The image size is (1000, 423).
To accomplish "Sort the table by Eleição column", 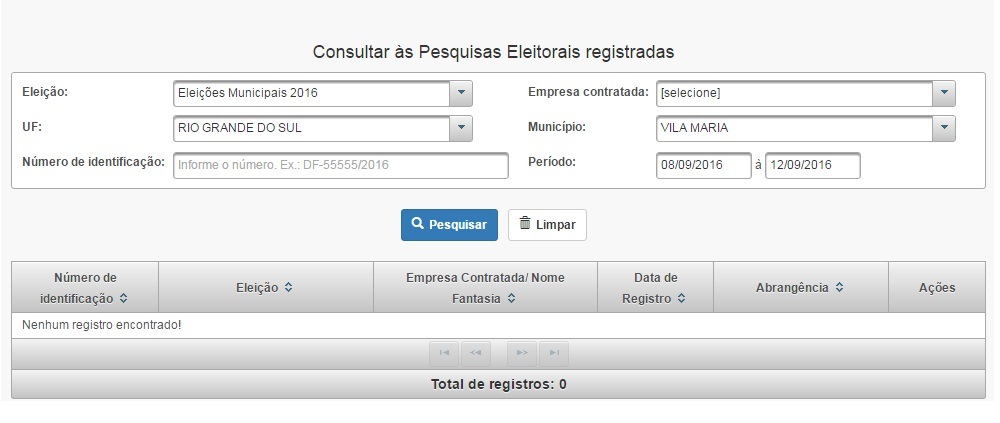I will coord(288,288).
